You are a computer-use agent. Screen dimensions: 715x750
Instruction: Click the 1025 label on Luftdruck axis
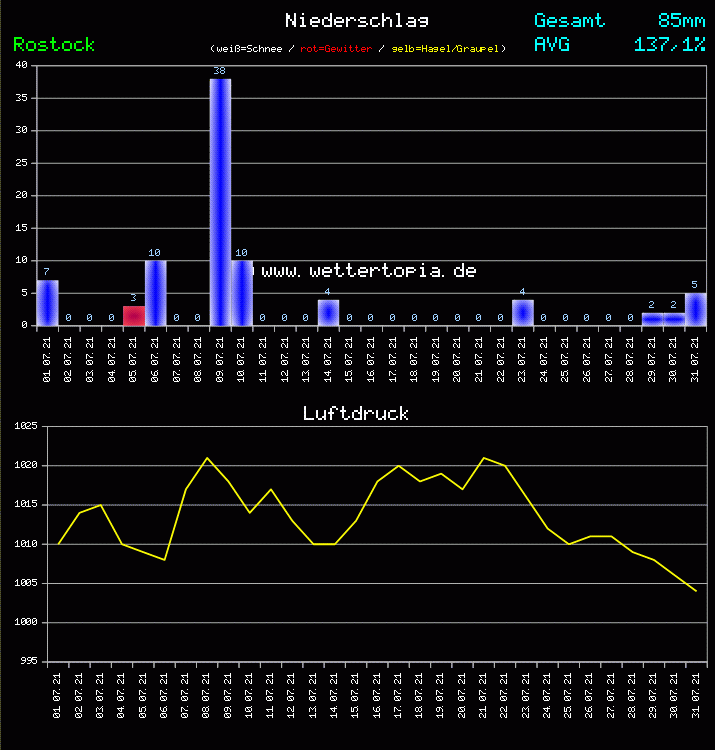(25, 426)
